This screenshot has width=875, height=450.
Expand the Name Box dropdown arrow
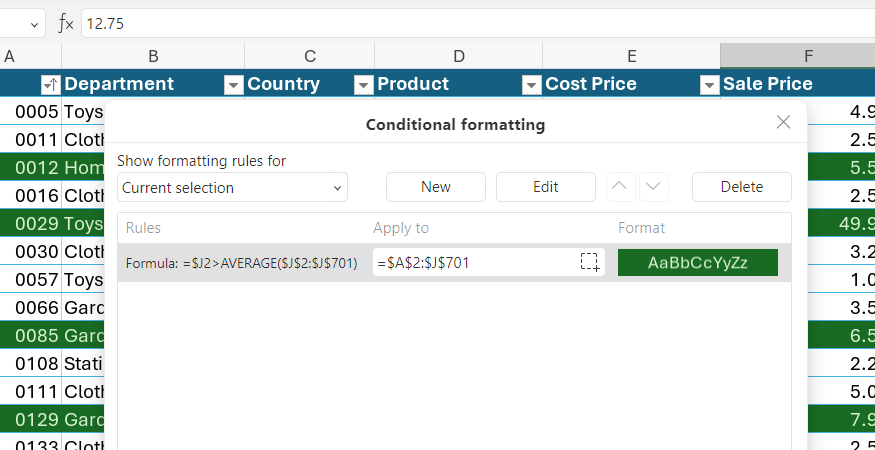35,25
